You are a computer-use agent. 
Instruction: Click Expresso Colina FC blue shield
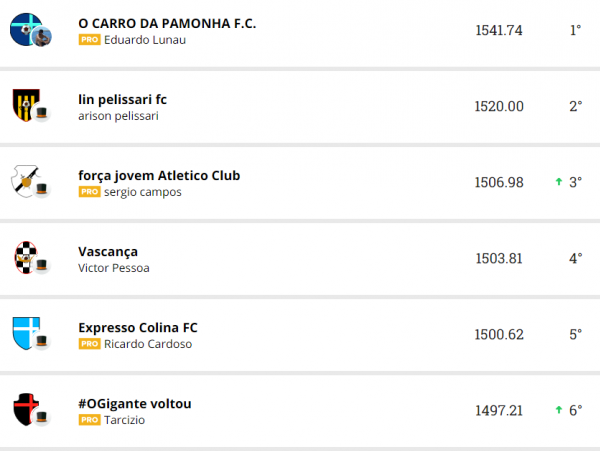[24, 333]
